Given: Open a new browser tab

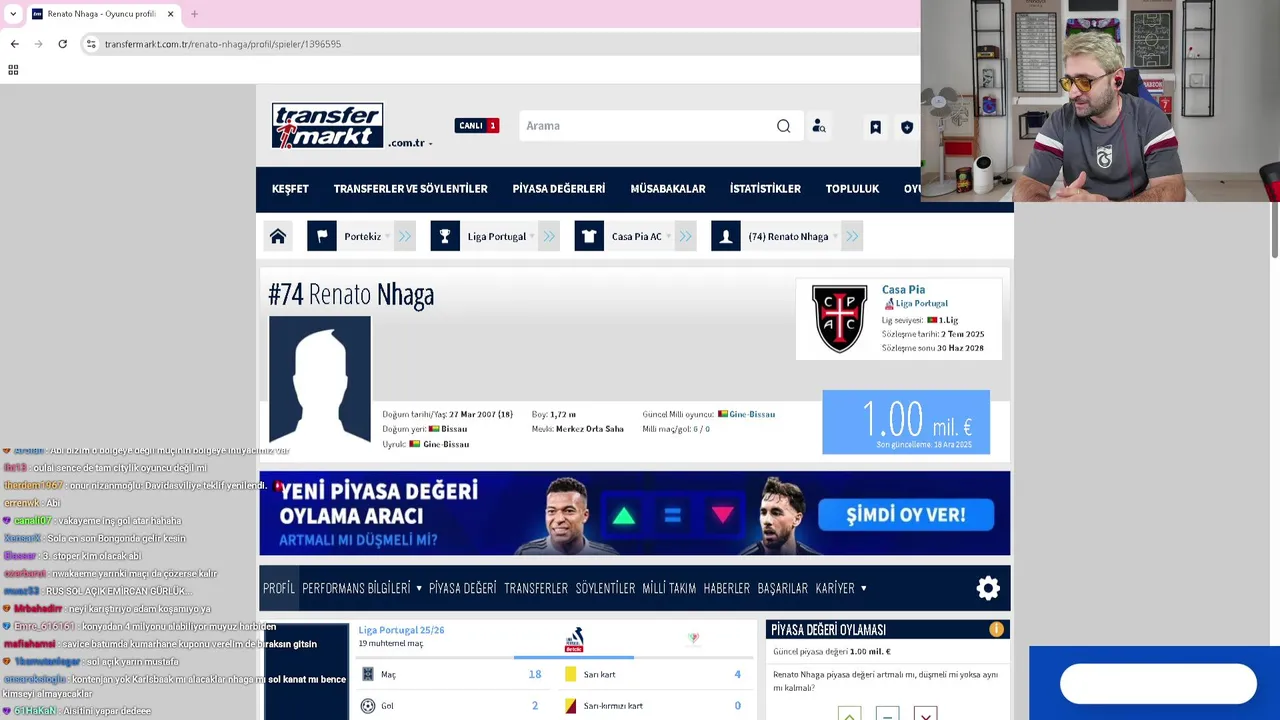Looking at the screenshot, I should coord(194,14).
